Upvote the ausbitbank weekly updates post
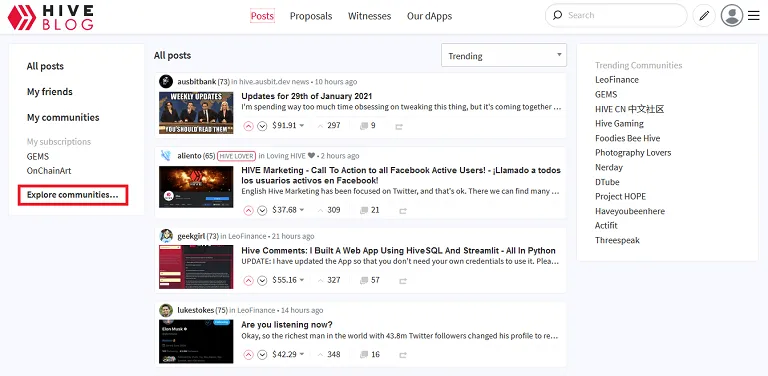Screen dimensions: 768x376 coord(248,126)
